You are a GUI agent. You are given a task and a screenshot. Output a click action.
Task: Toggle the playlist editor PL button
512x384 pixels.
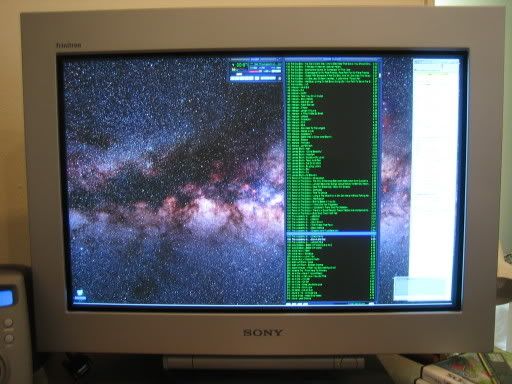tap(279, 71)
